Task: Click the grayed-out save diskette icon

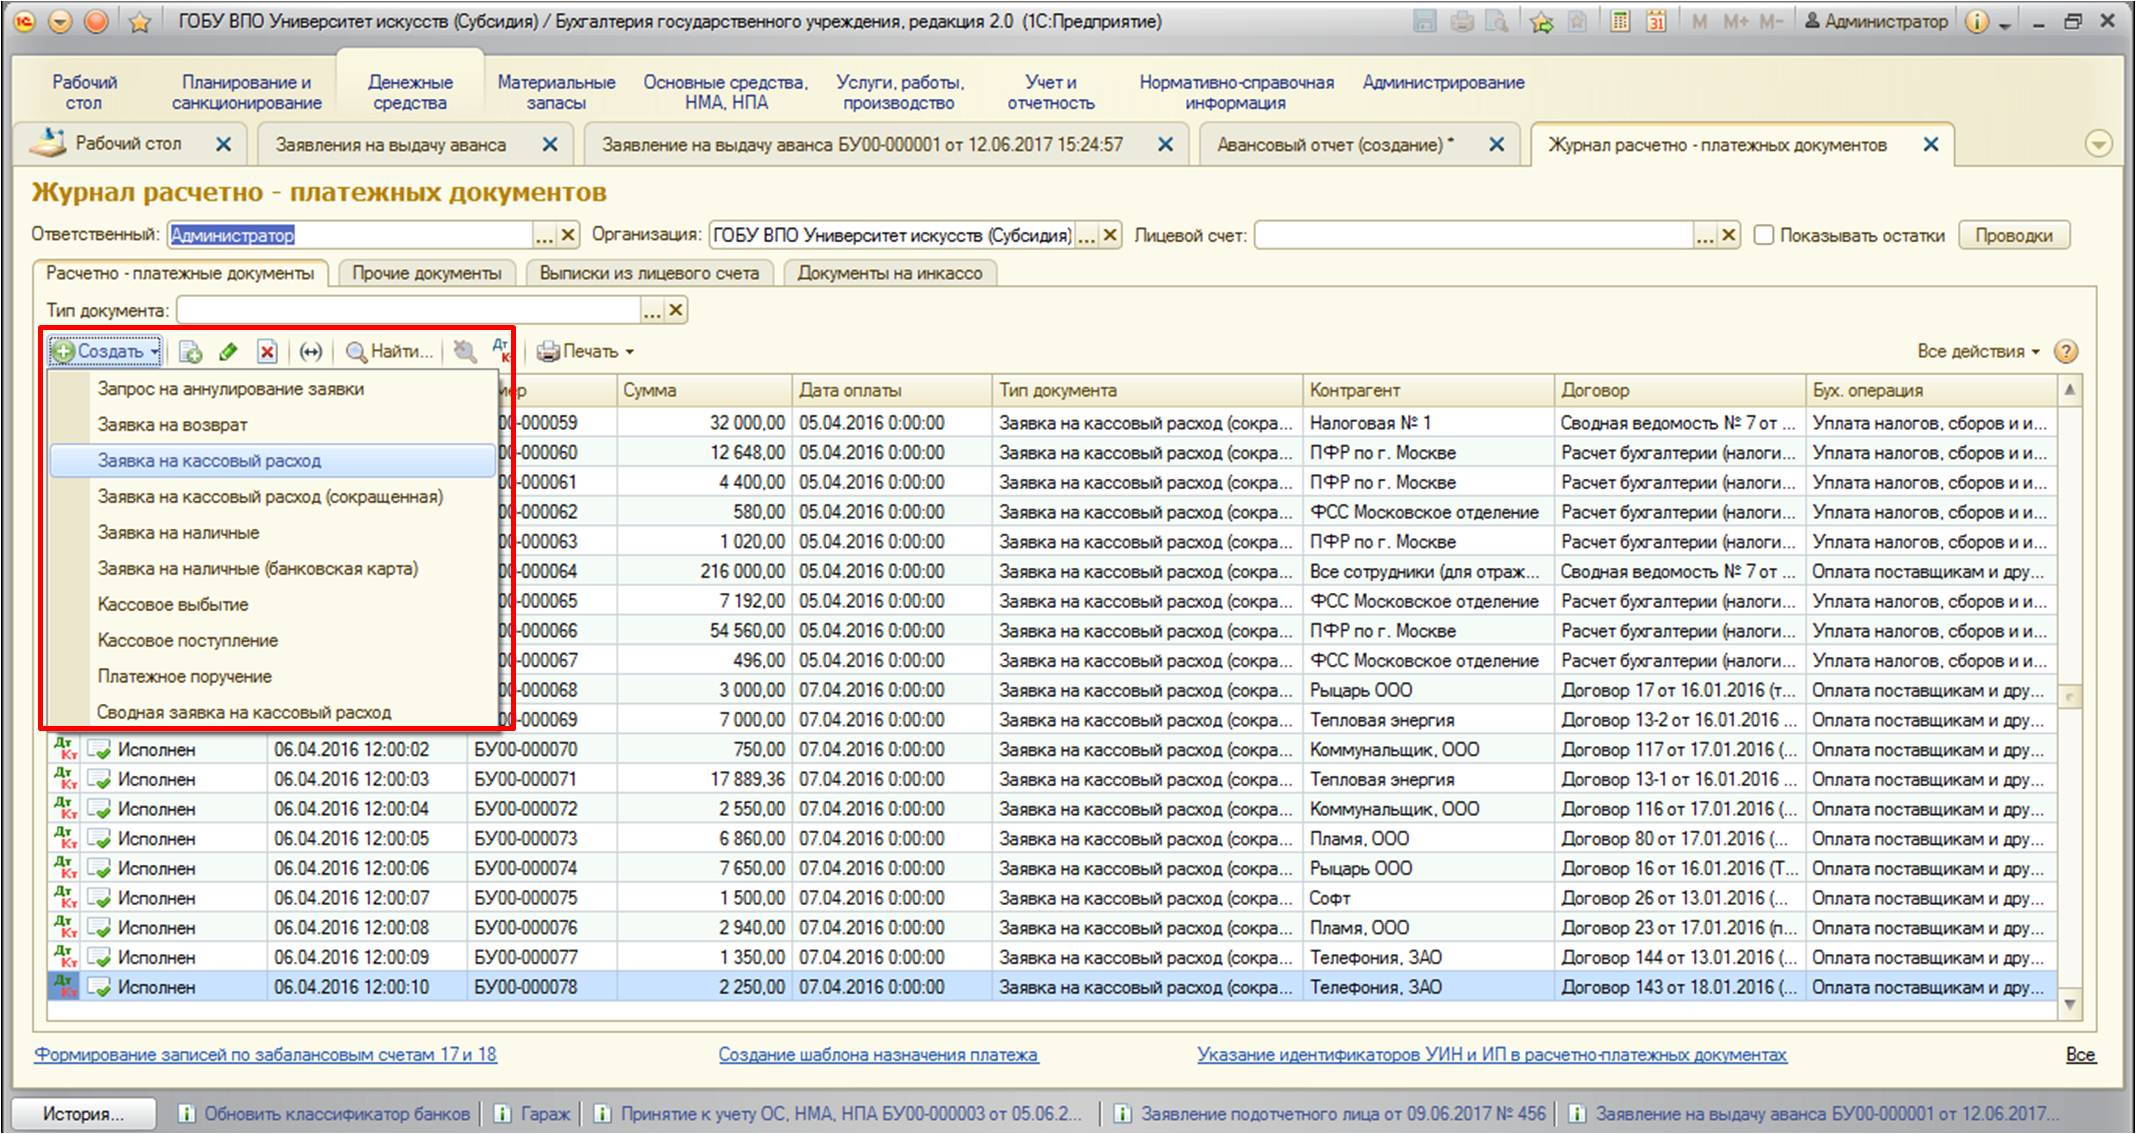Action: 1424,22
